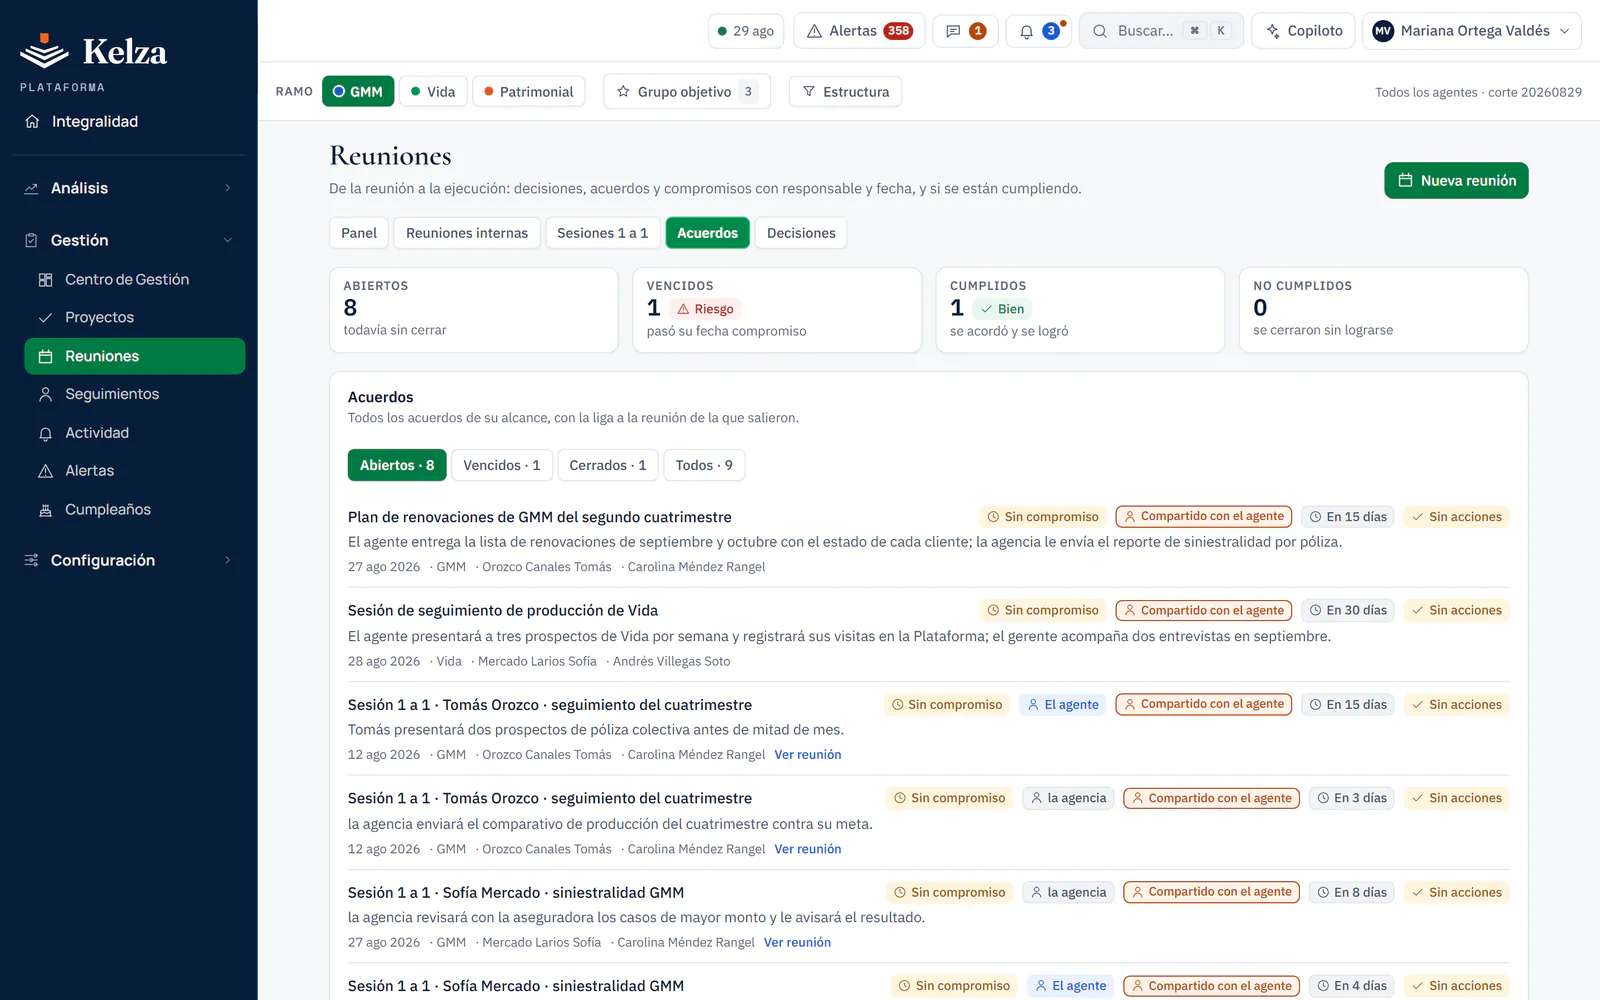Click En 4 días badge
1600x1000 pixels.
1352,986
